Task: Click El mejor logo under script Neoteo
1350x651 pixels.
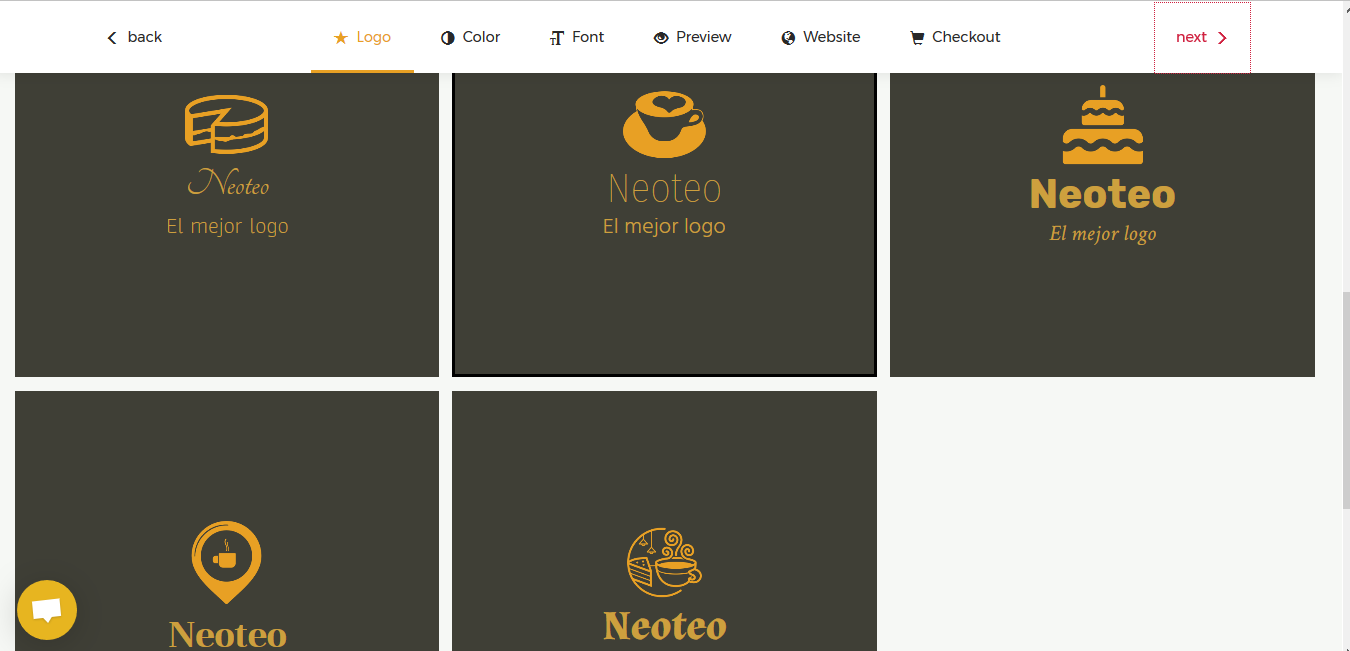Action: pos(227,227)
